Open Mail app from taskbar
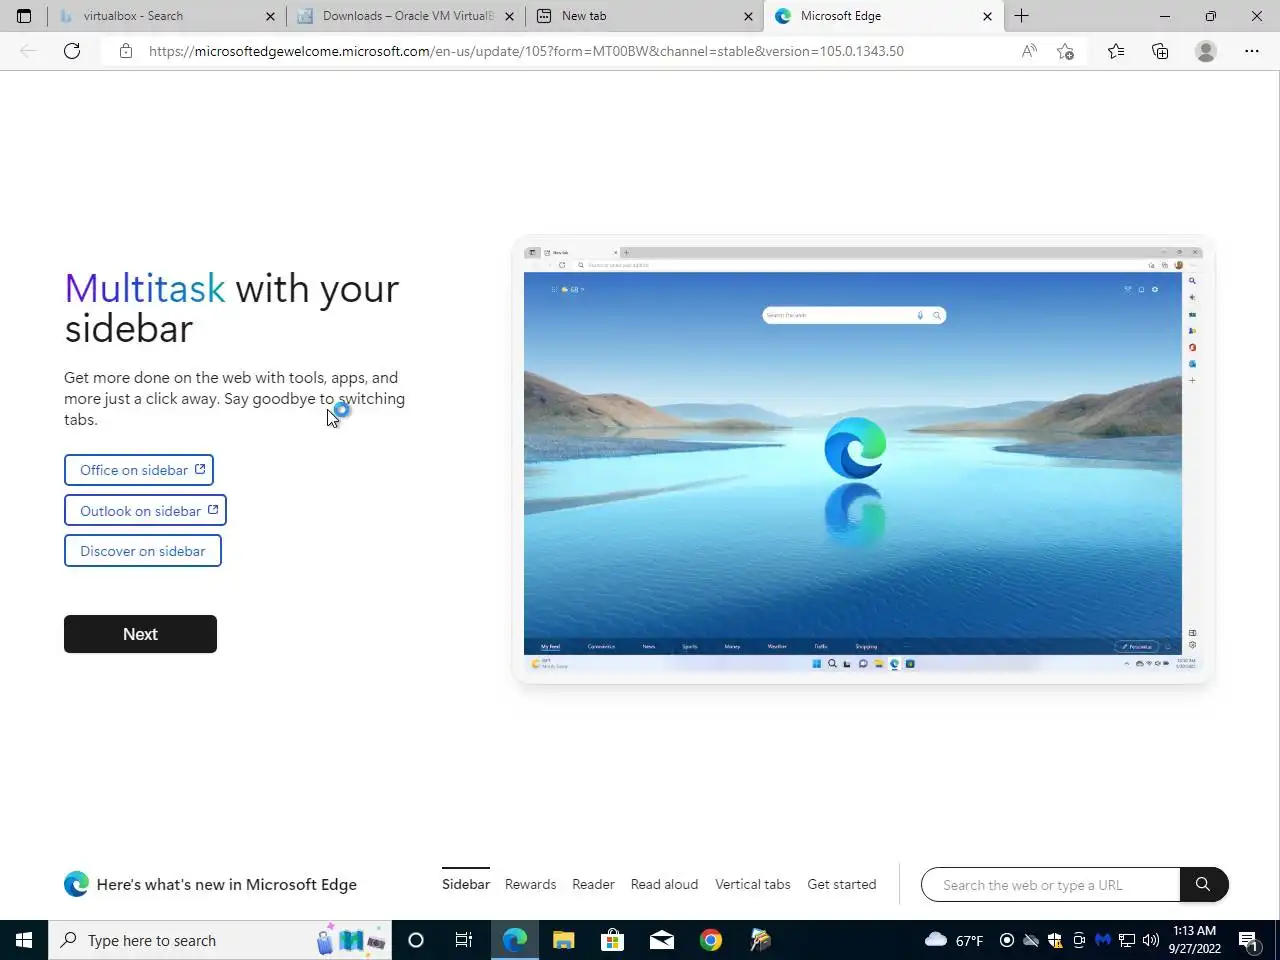The image size is (1280, 960). [662, 940]
